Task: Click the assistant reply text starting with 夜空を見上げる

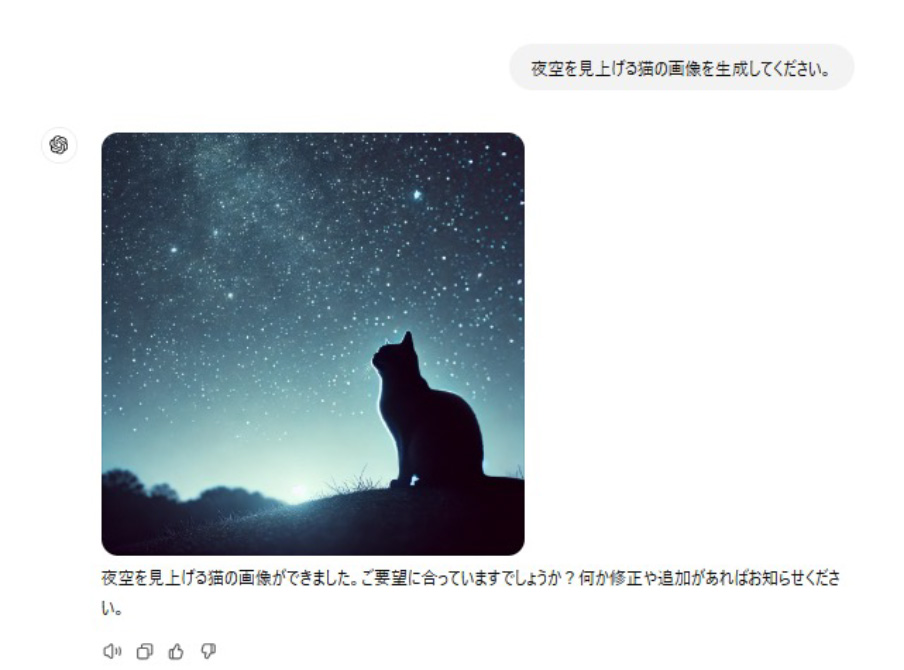Action: coord(470,593)
